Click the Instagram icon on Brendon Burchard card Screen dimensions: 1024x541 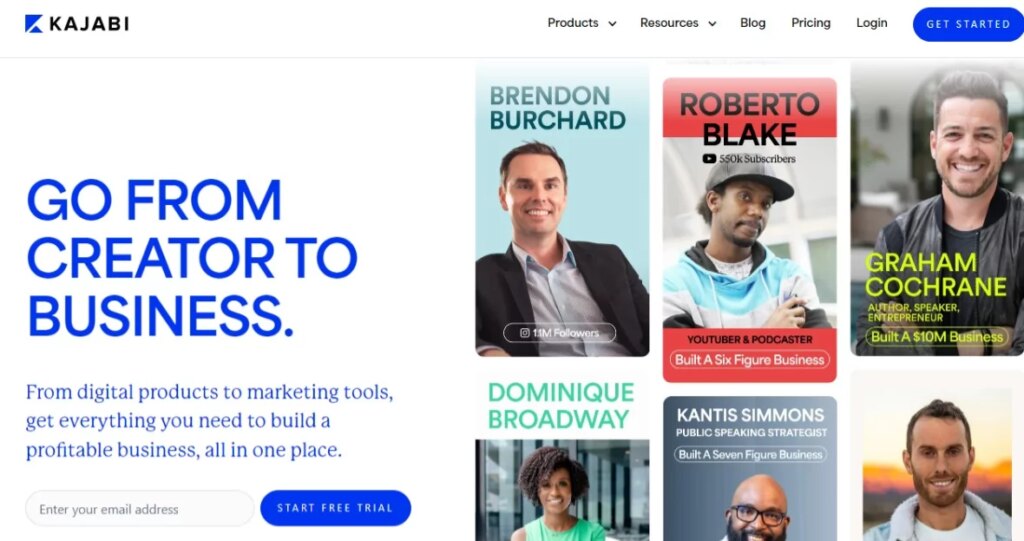point(524,333)
